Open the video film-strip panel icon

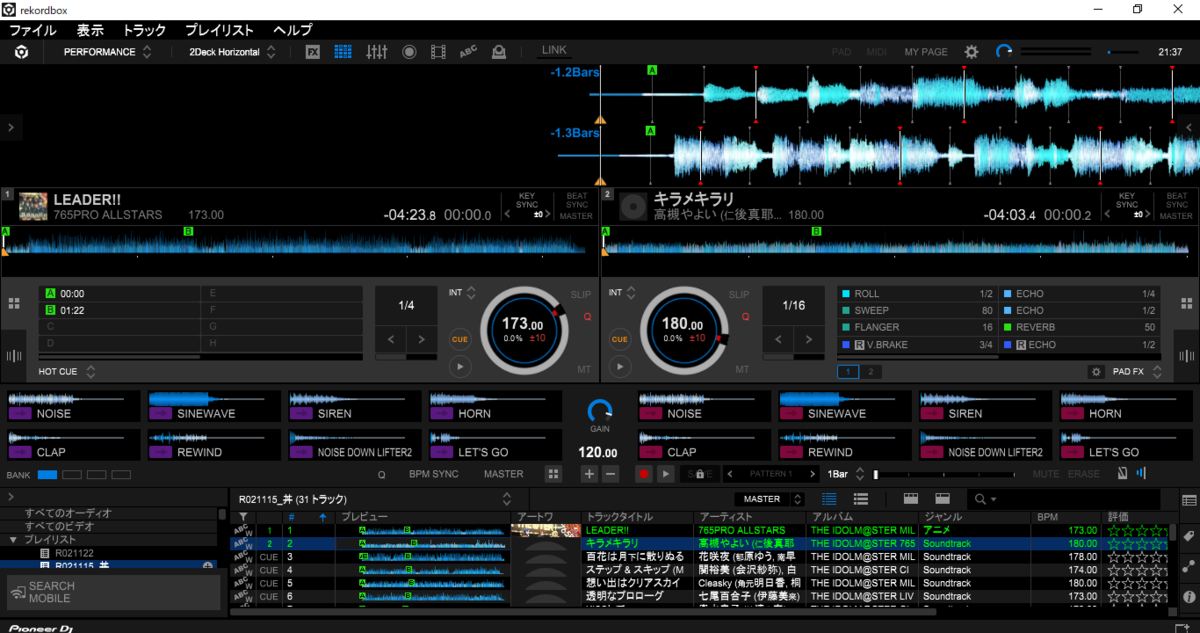[x=438, y=51]
